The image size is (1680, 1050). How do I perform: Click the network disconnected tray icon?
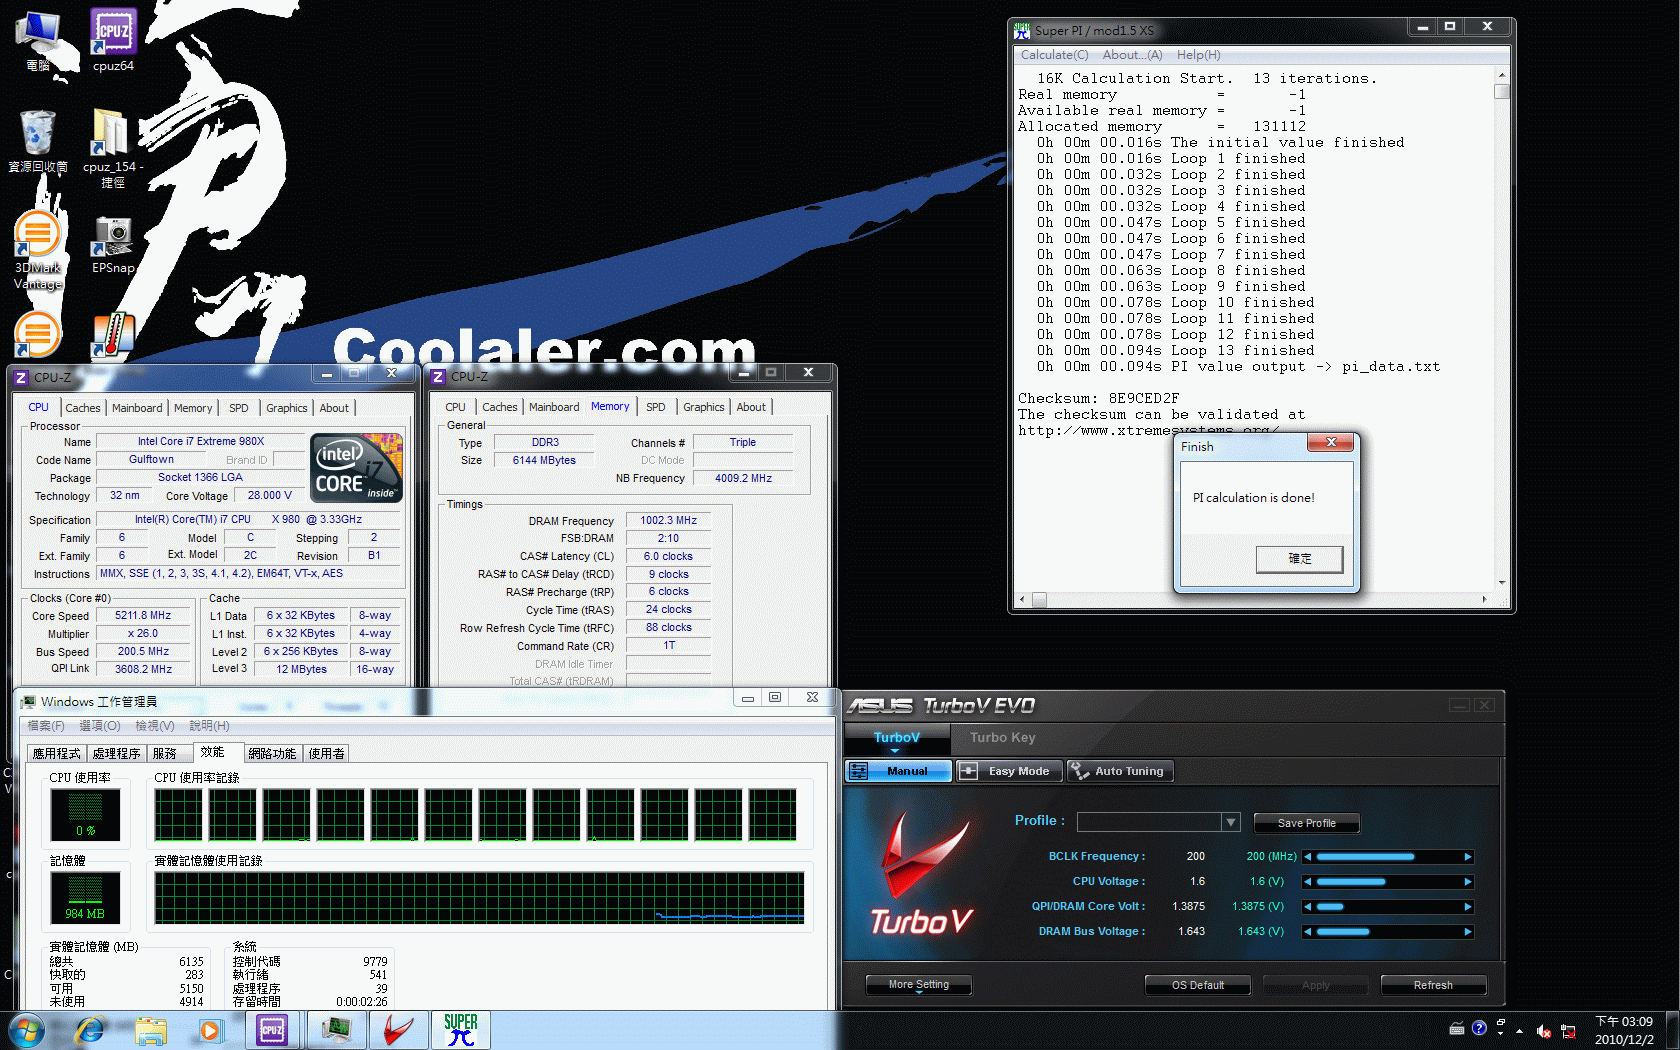tap(1568, 1031)
